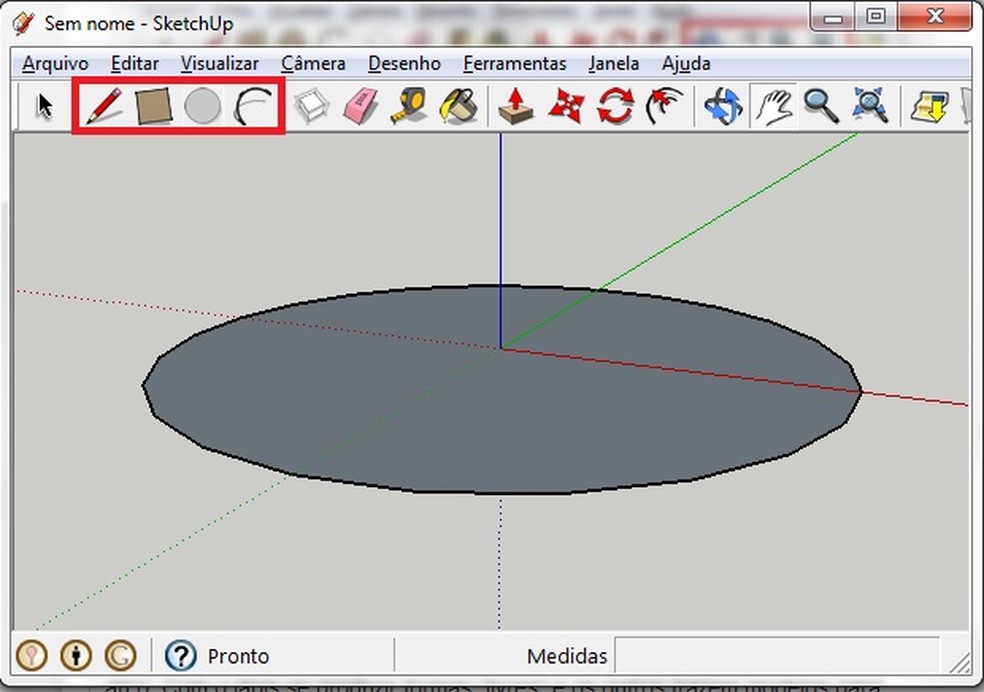The height and width of the screenshot is (692, 984).
Task: Select the Line pencil tool
Action: pyautogui.click(x=104, y=105)
